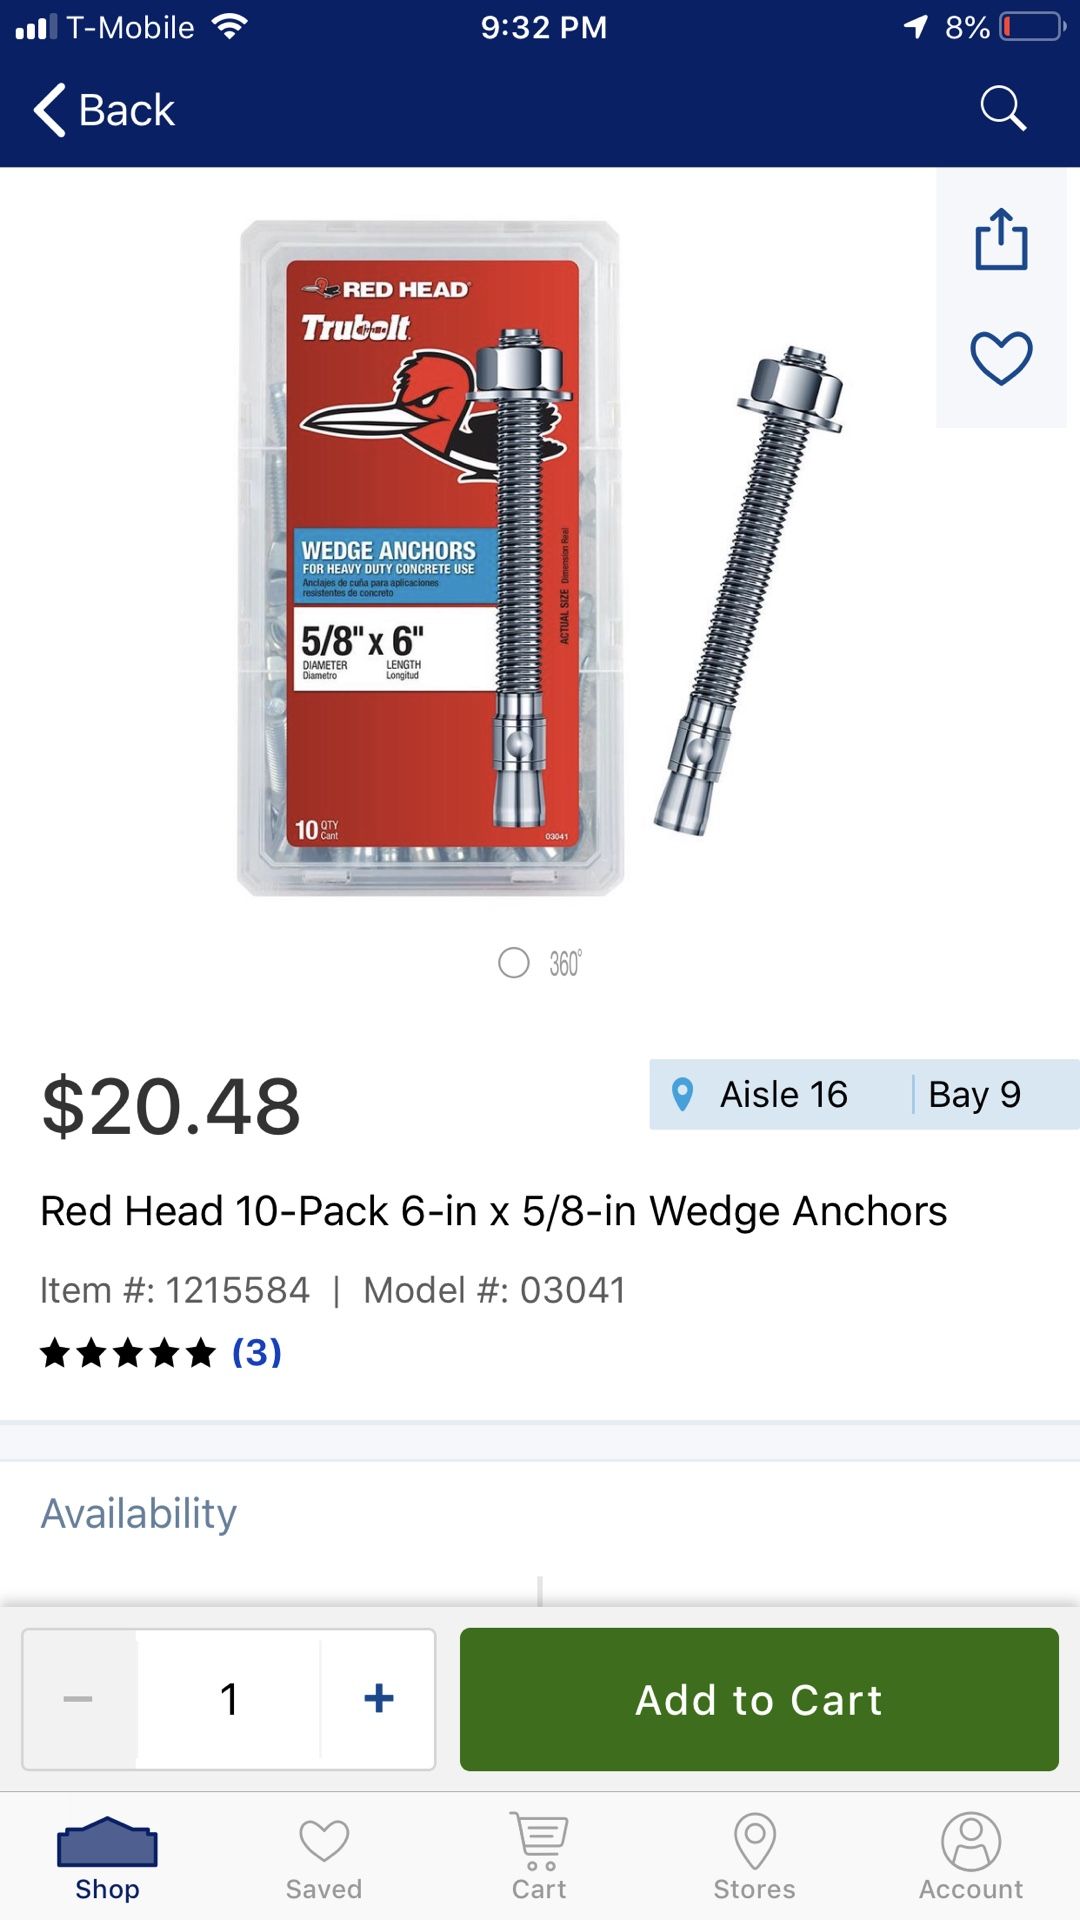Screen dimensions: 1080x1920
Task: Expand the Availability section
Action: coord(139,1513)
